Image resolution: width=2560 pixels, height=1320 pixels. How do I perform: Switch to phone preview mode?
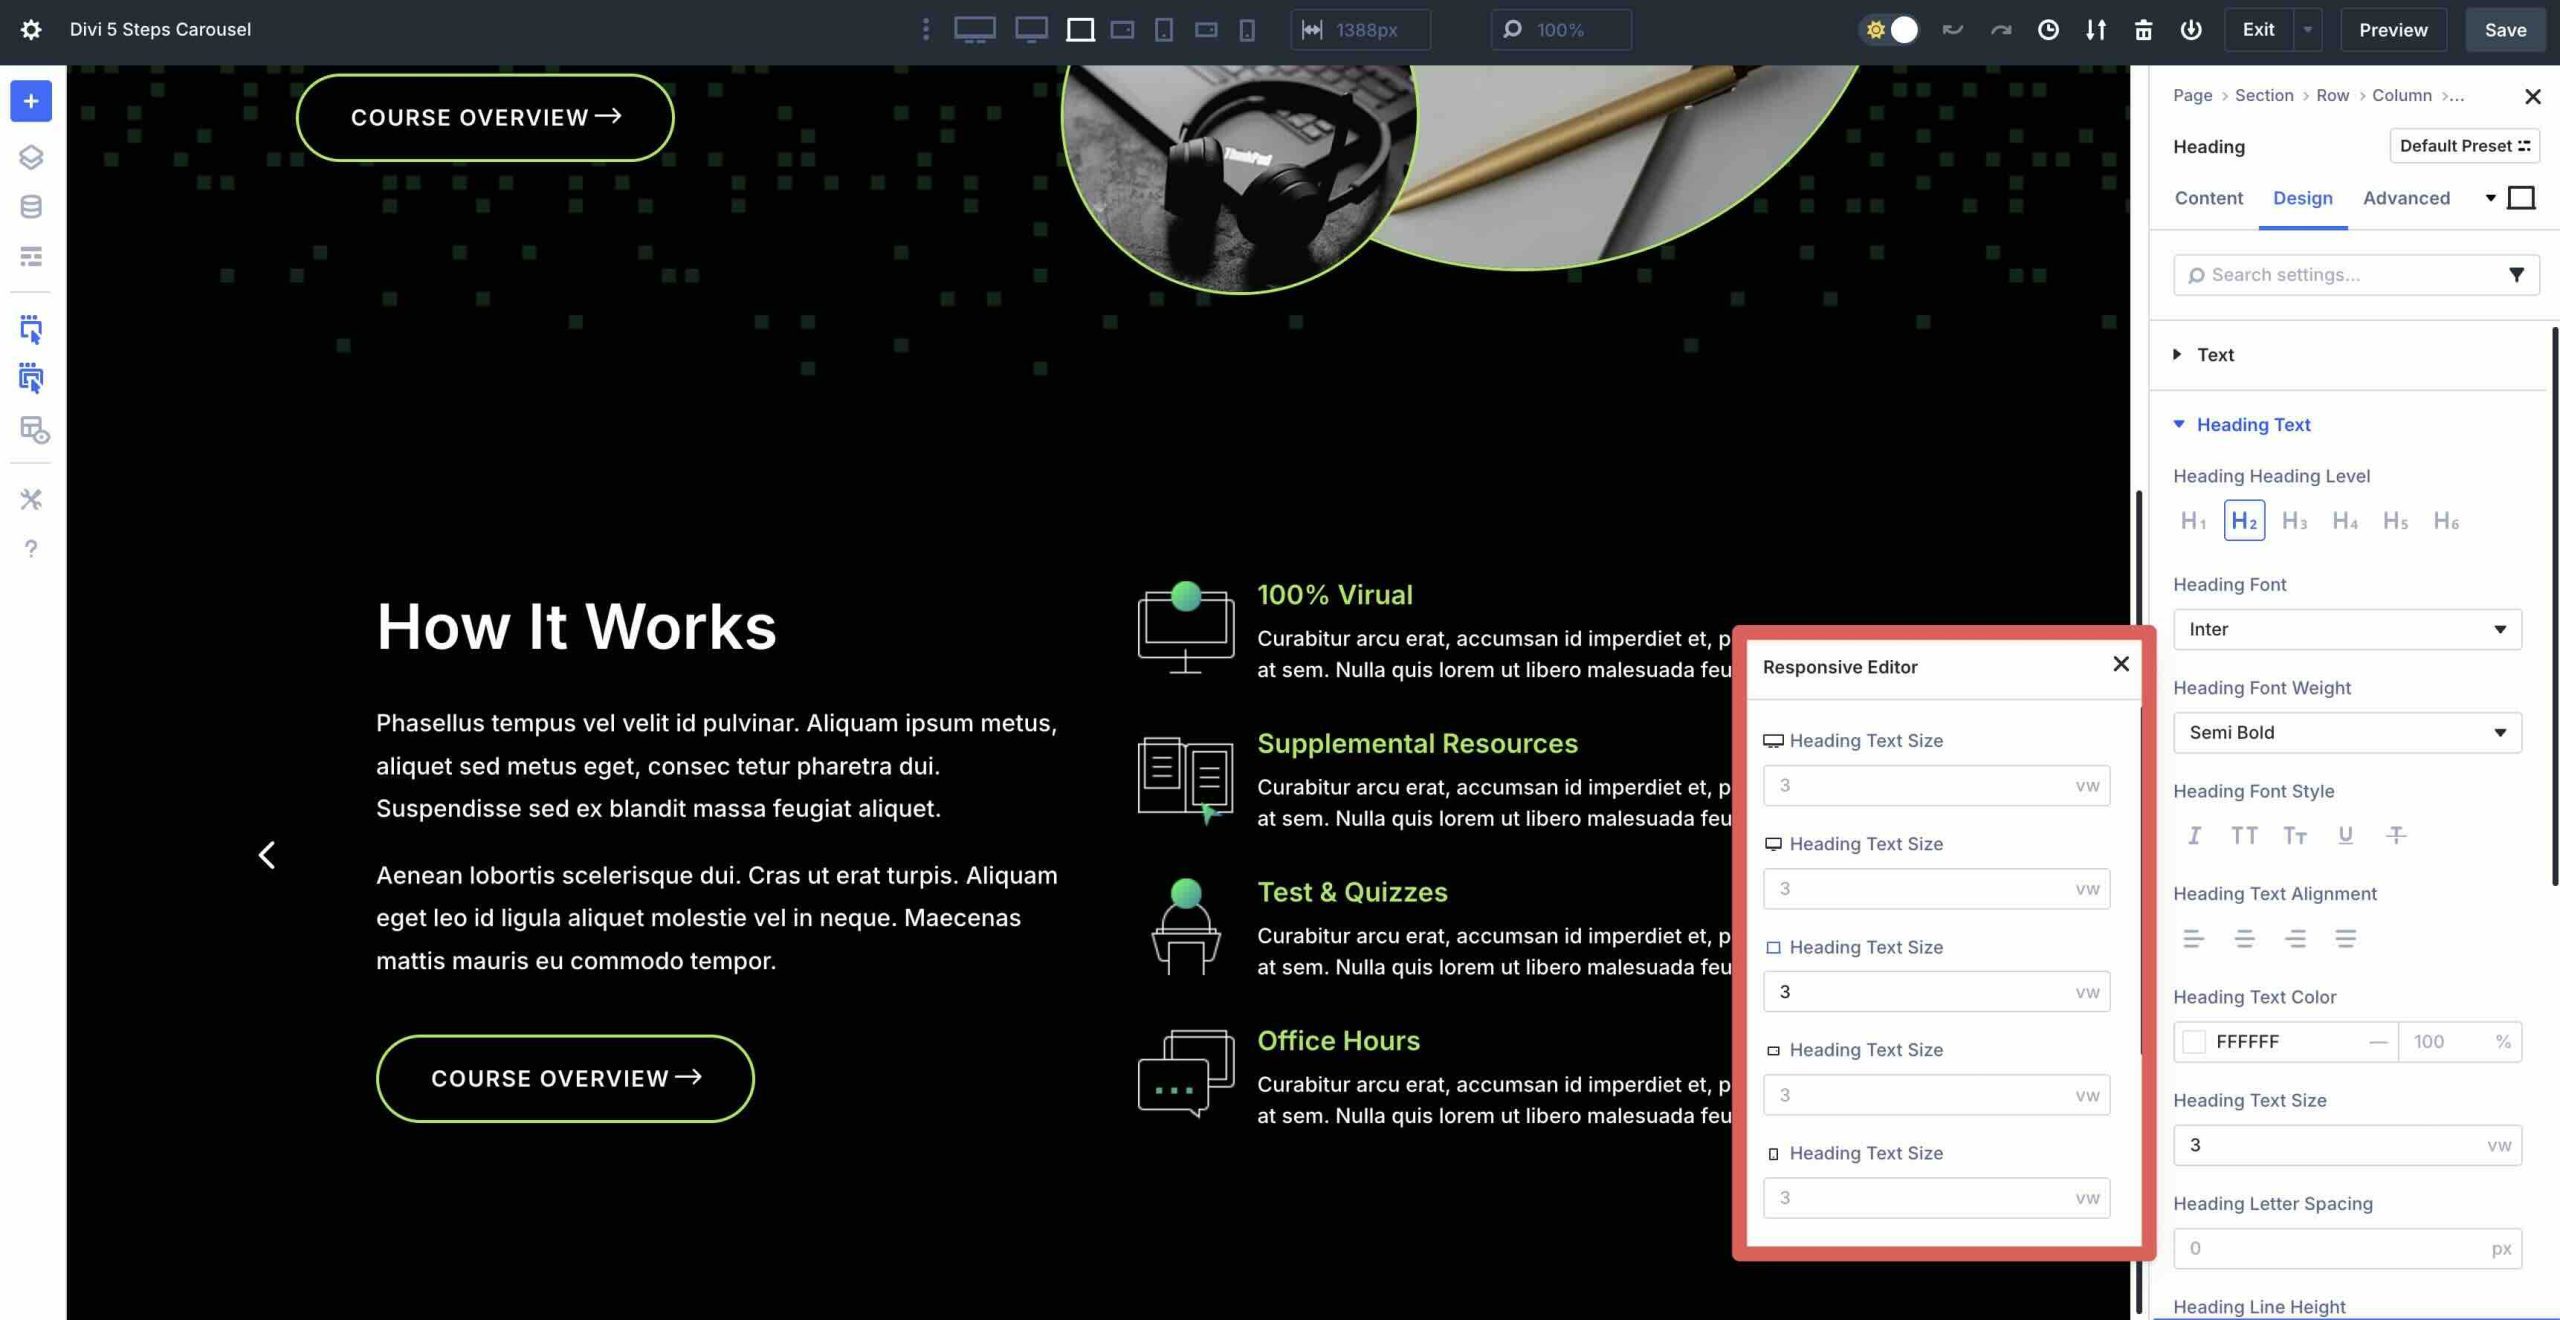1245,30
